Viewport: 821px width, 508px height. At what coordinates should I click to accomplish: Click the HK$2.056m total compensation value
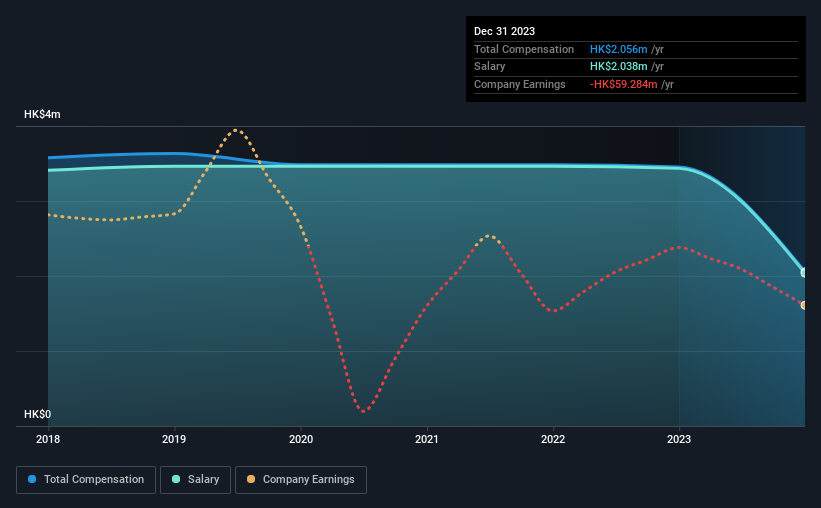coord(618,49)
